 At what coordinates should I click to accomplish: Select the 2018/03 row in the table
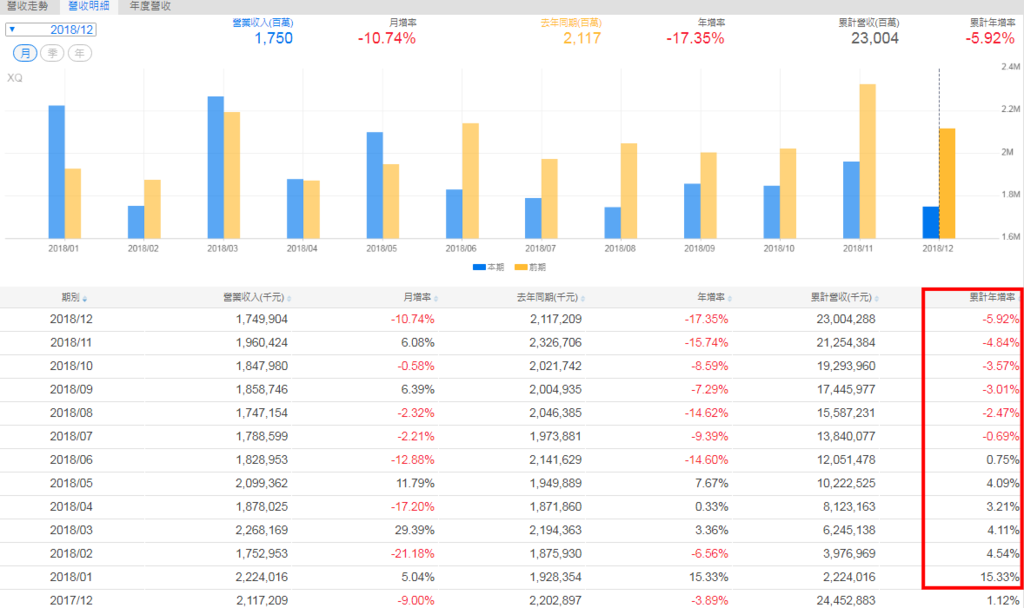point(512,531)
